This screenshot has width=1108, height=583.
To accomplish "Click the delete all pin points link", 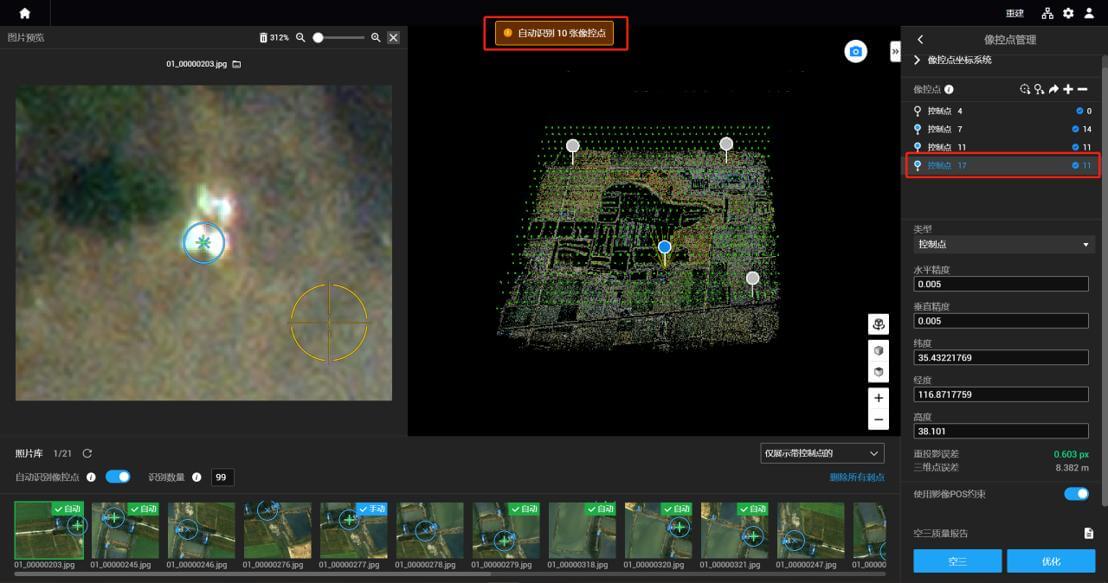I will (856, 478).
